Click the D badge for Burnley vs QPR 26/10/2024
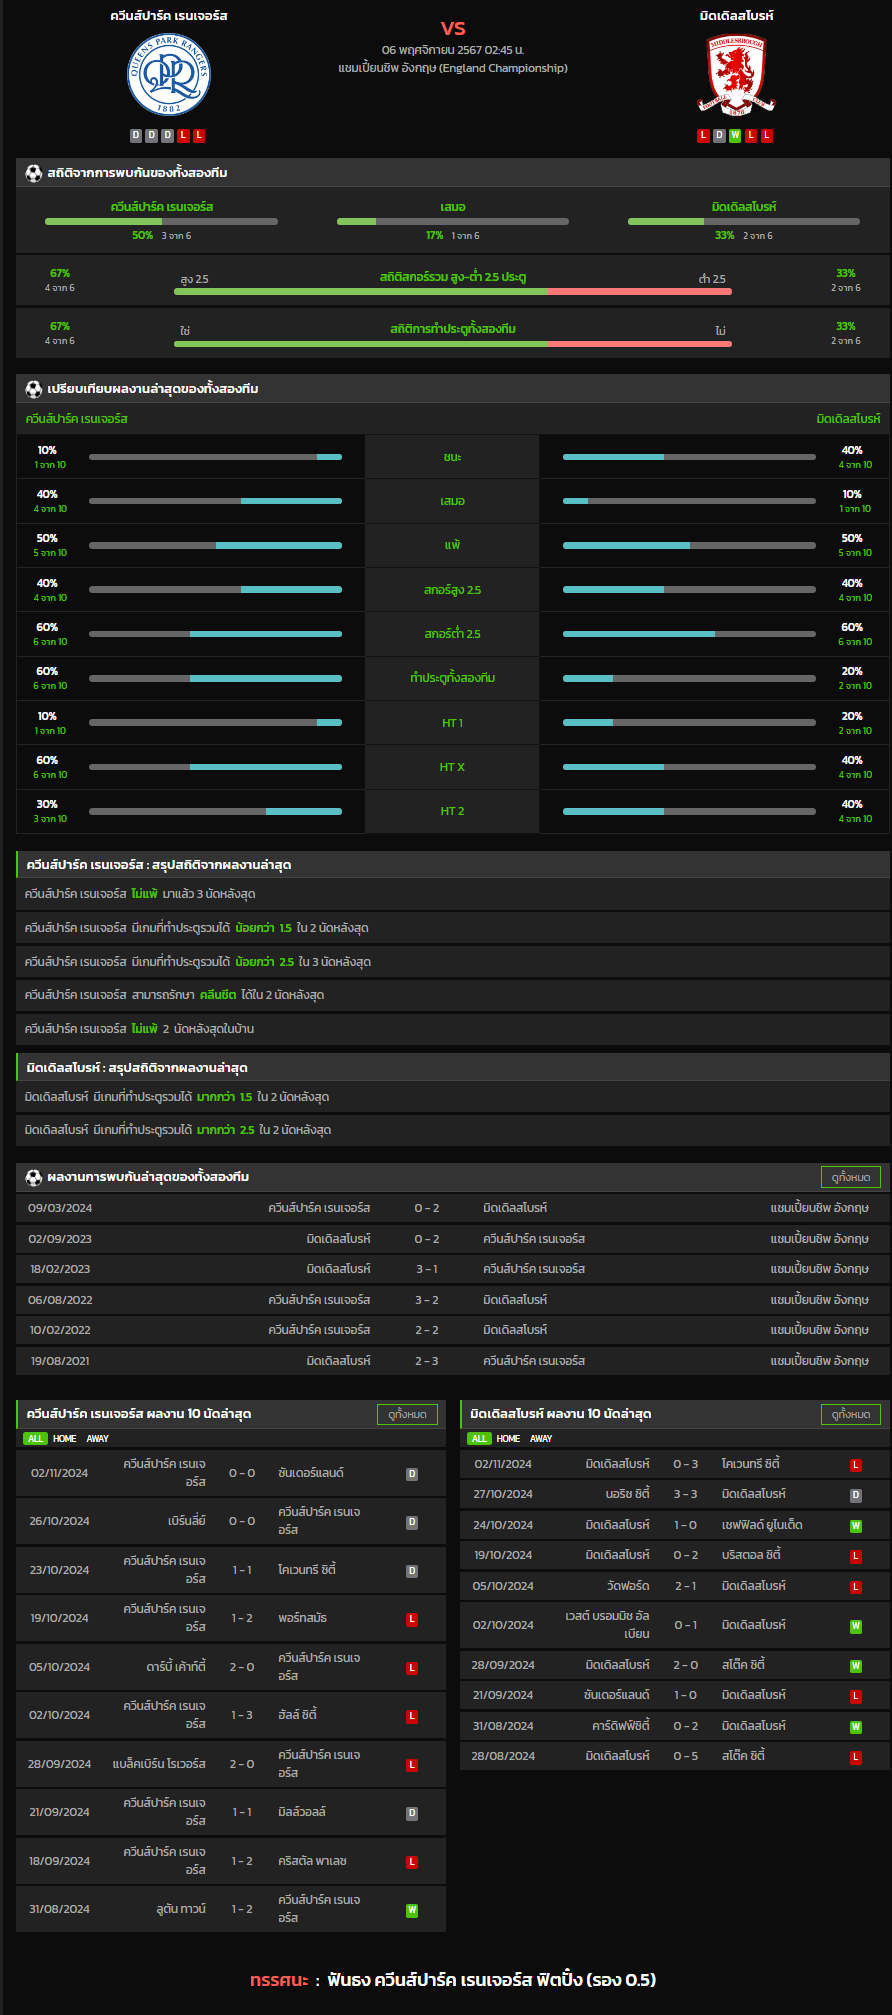 pos(412,1522)
